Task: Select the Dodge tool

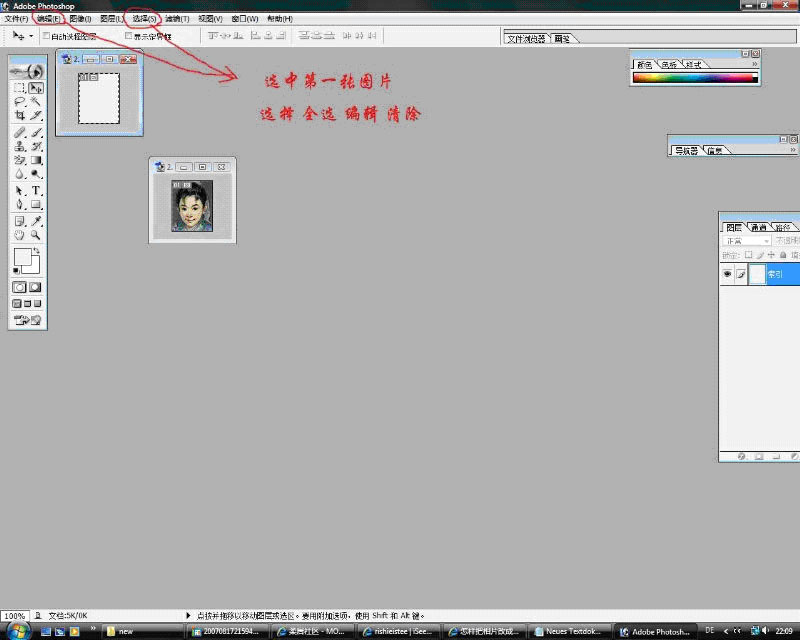Action: [x=36, y=174]
